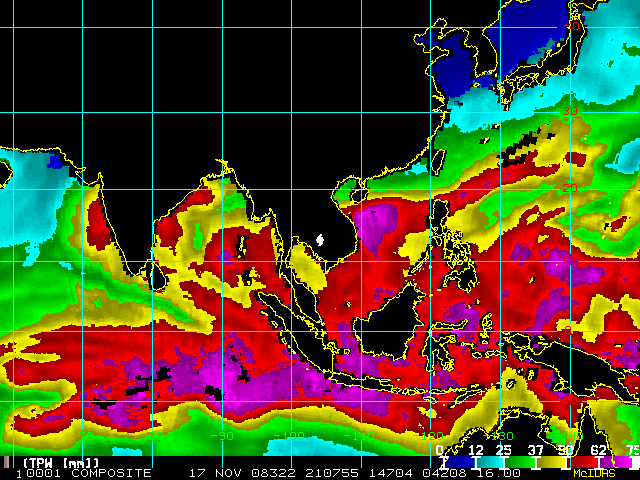Image resolution: width=640 pixels, height=480 pixels.
Task: Click the "62" scale label above the color bar
Action: tap(598, 450)
